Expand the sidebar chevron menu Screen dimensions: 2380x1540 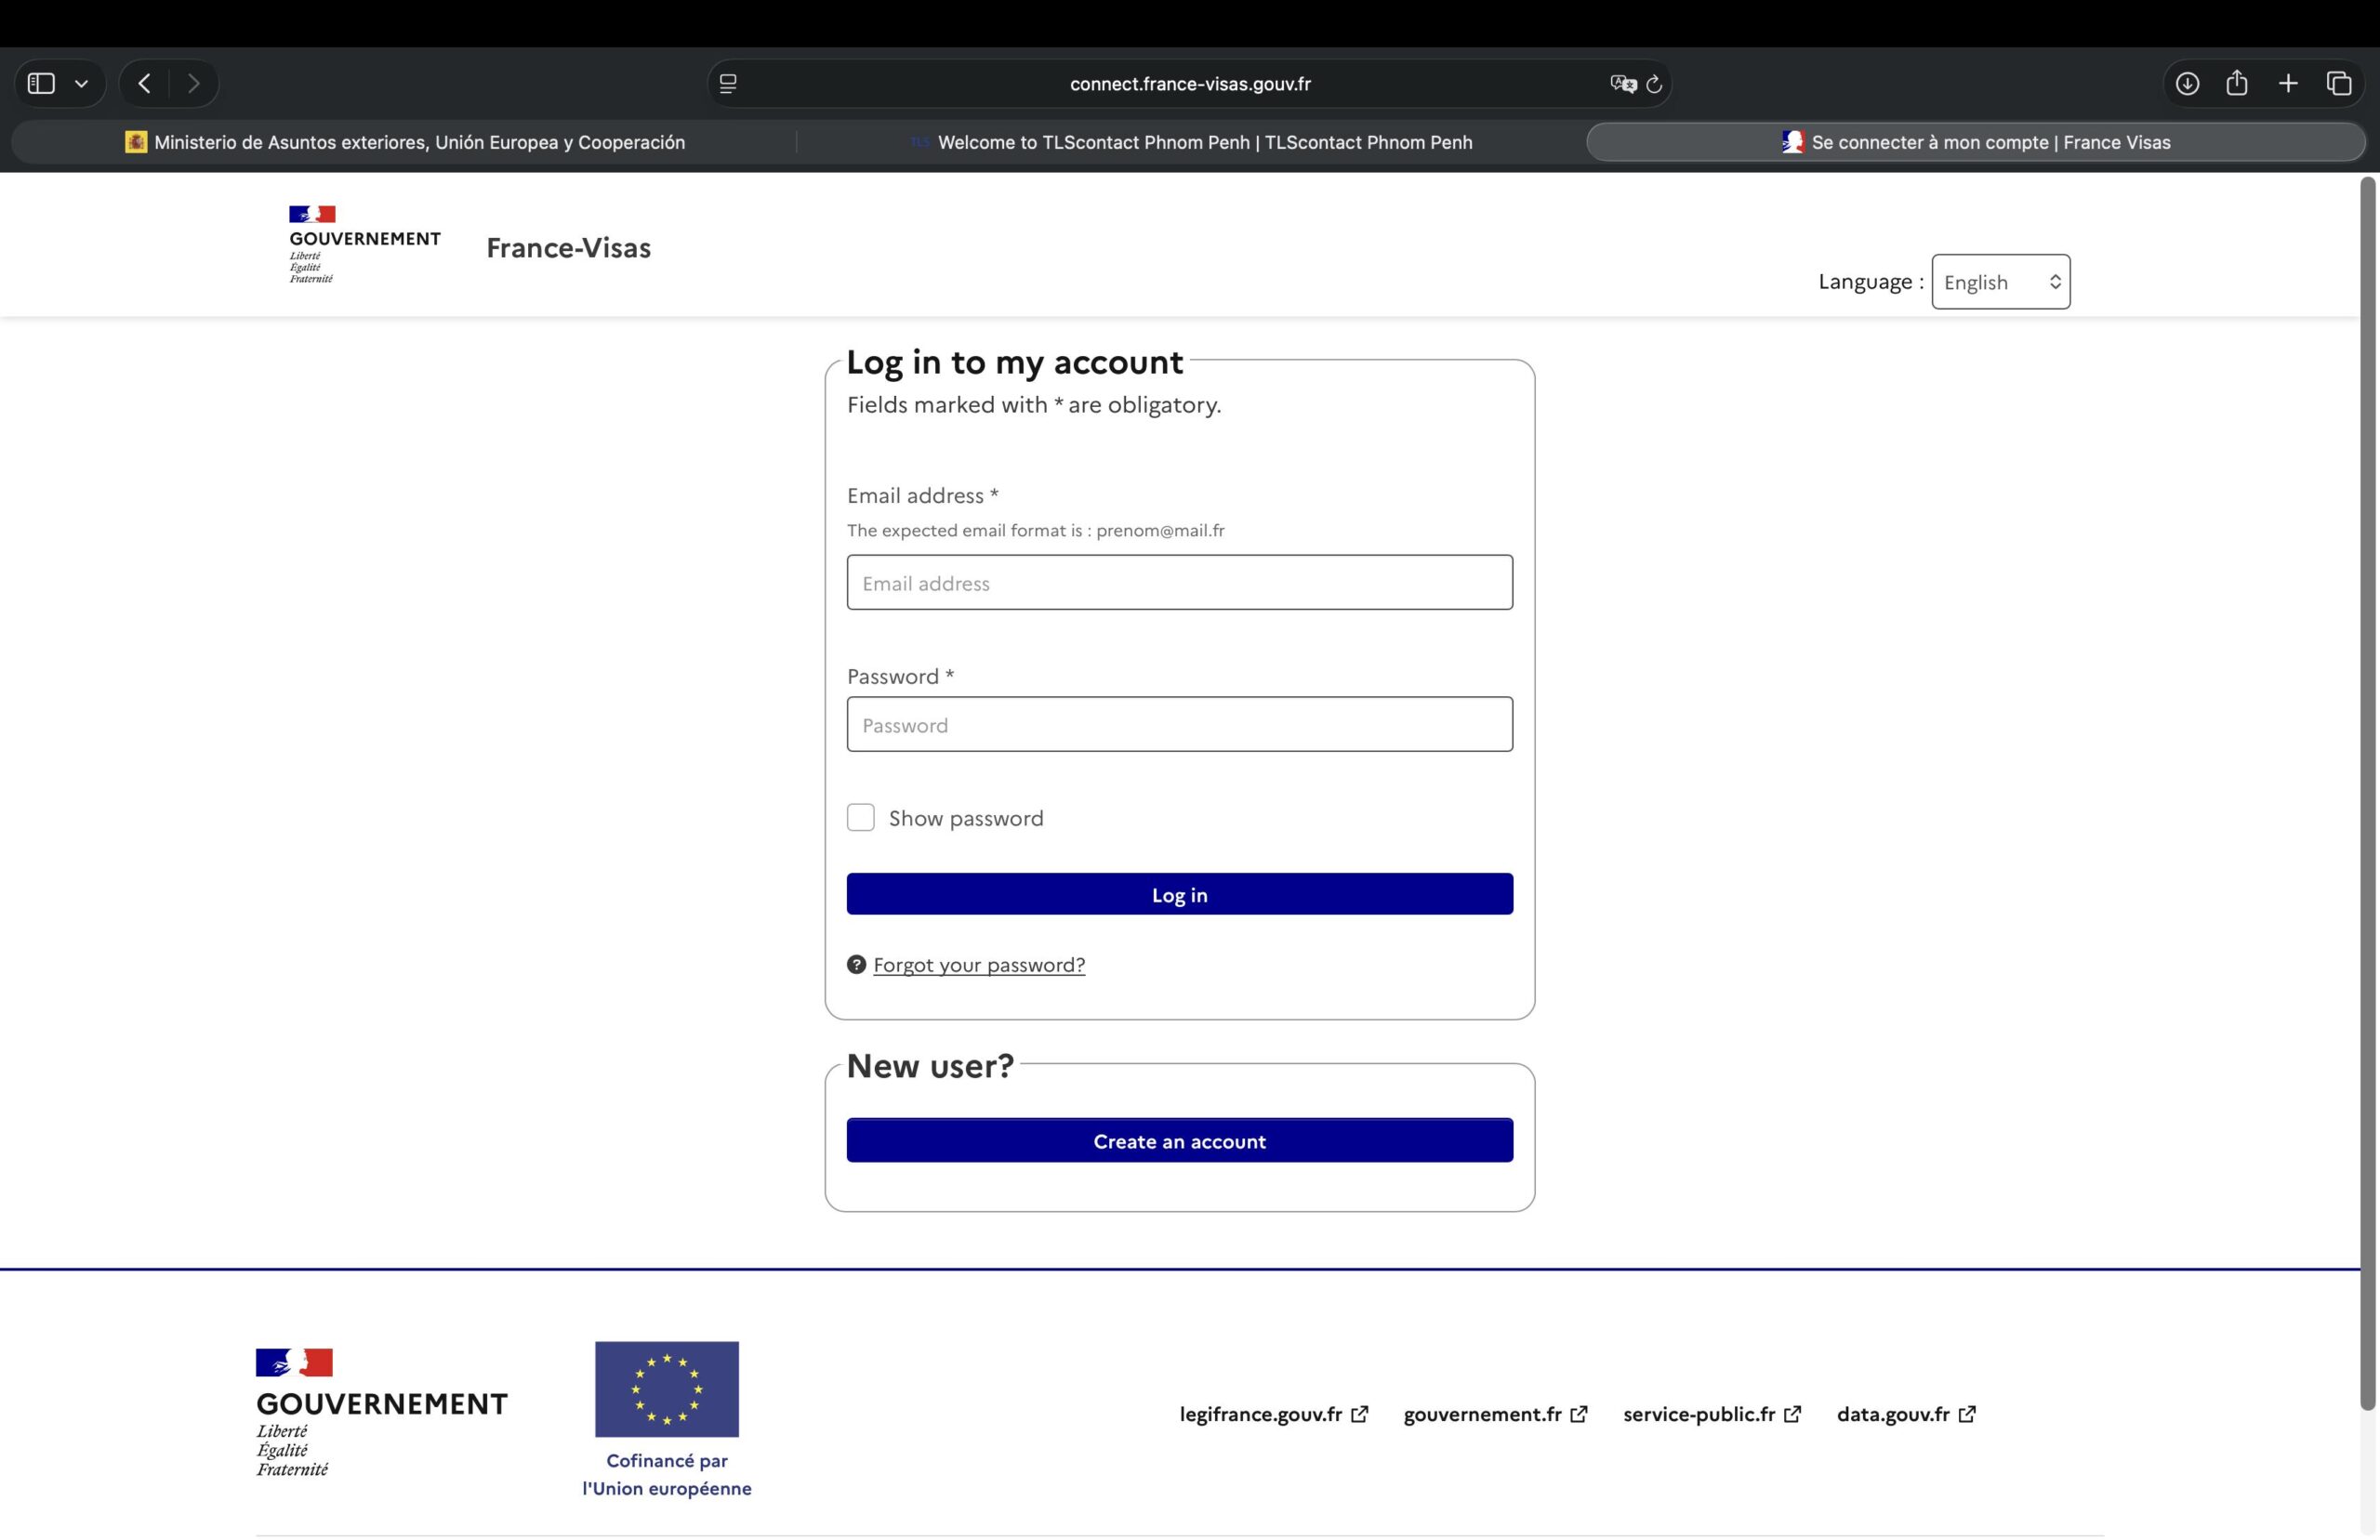click(82, 83)
